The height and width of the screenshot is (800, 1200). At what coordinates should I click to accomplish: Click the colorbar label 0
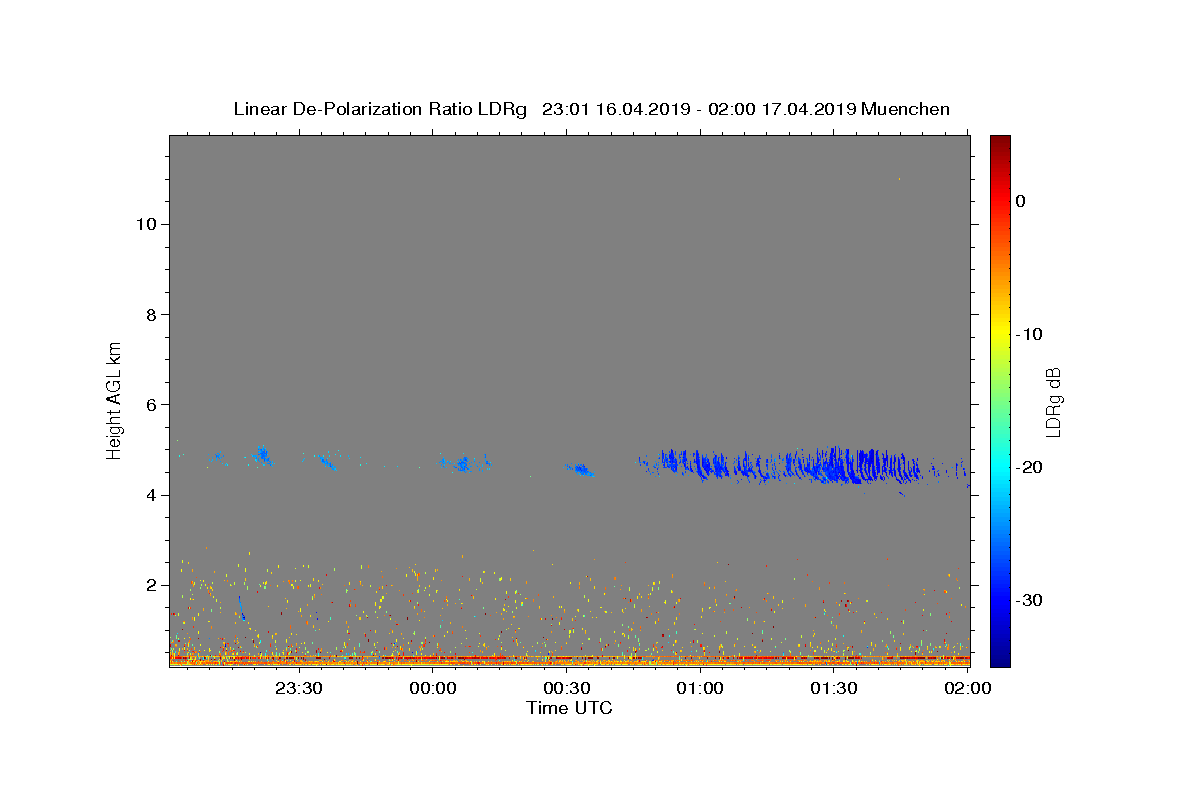(x=1021, y=201)
